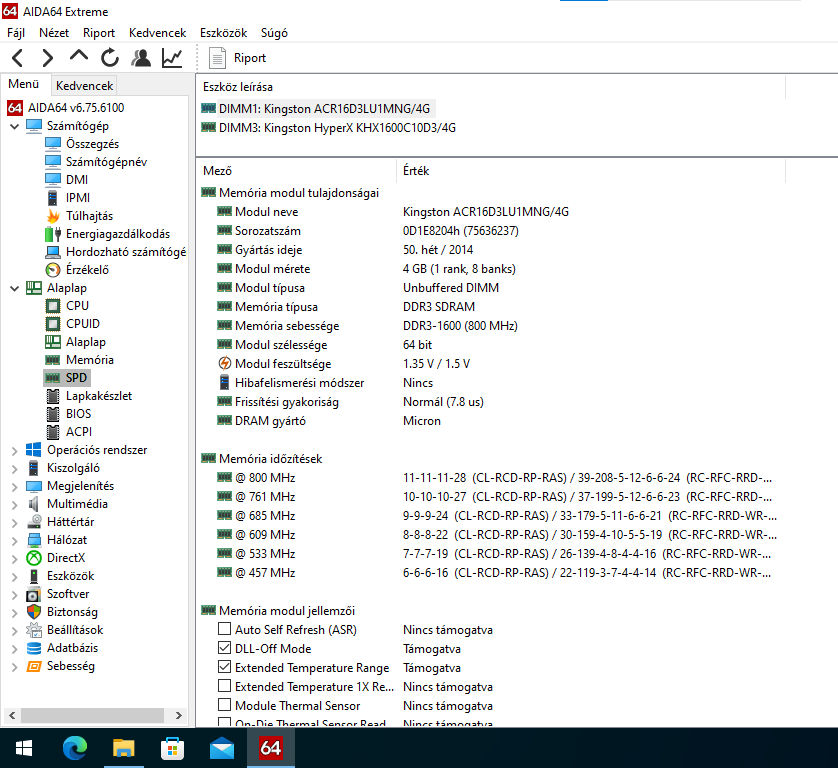Open the Nézet menu
The height and width of the screenshot is (768, 838).
coord(54,33)
